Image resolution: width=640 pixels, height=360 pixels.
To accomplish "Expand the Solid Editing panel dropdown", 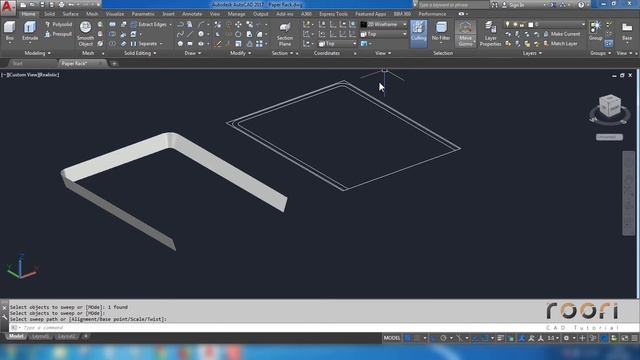I will [140, 53].
